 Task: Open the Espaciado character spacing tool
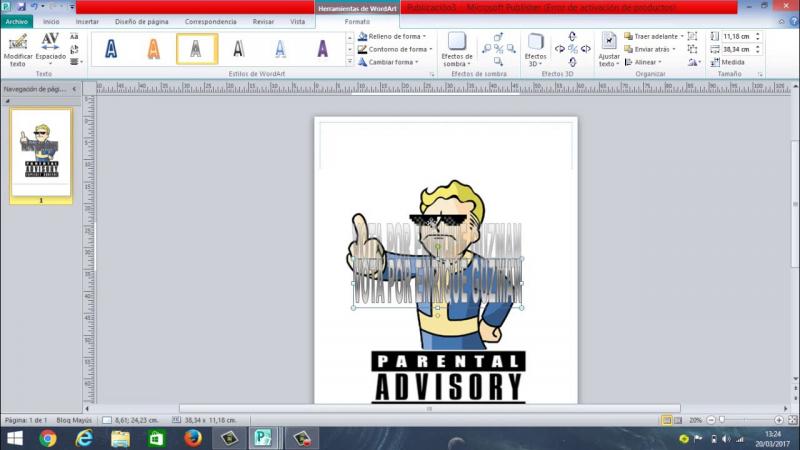coord(50,50)
